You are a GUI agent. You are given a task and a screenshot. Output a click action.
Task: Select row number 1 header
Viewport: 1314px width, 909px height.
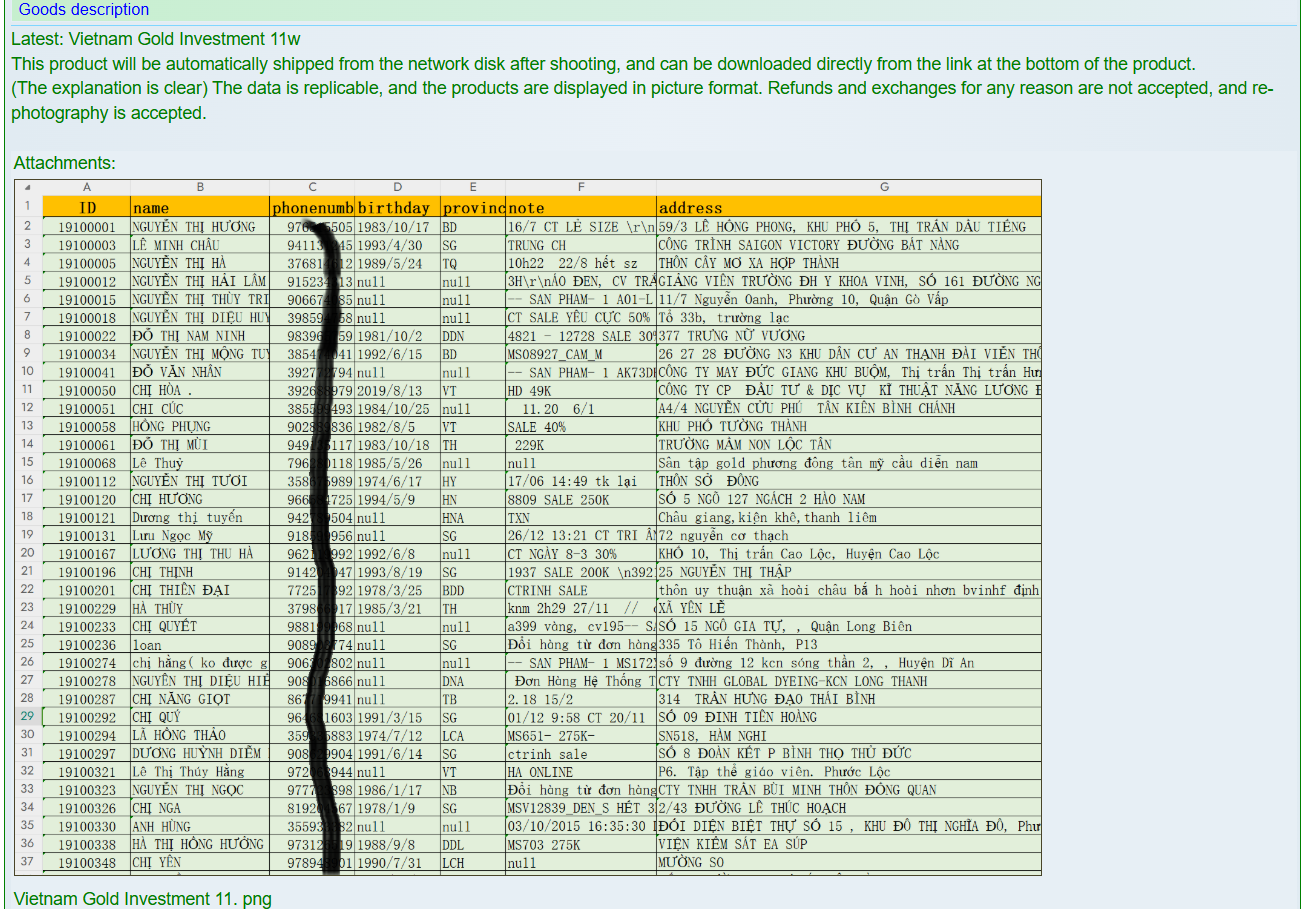point(27,207)
